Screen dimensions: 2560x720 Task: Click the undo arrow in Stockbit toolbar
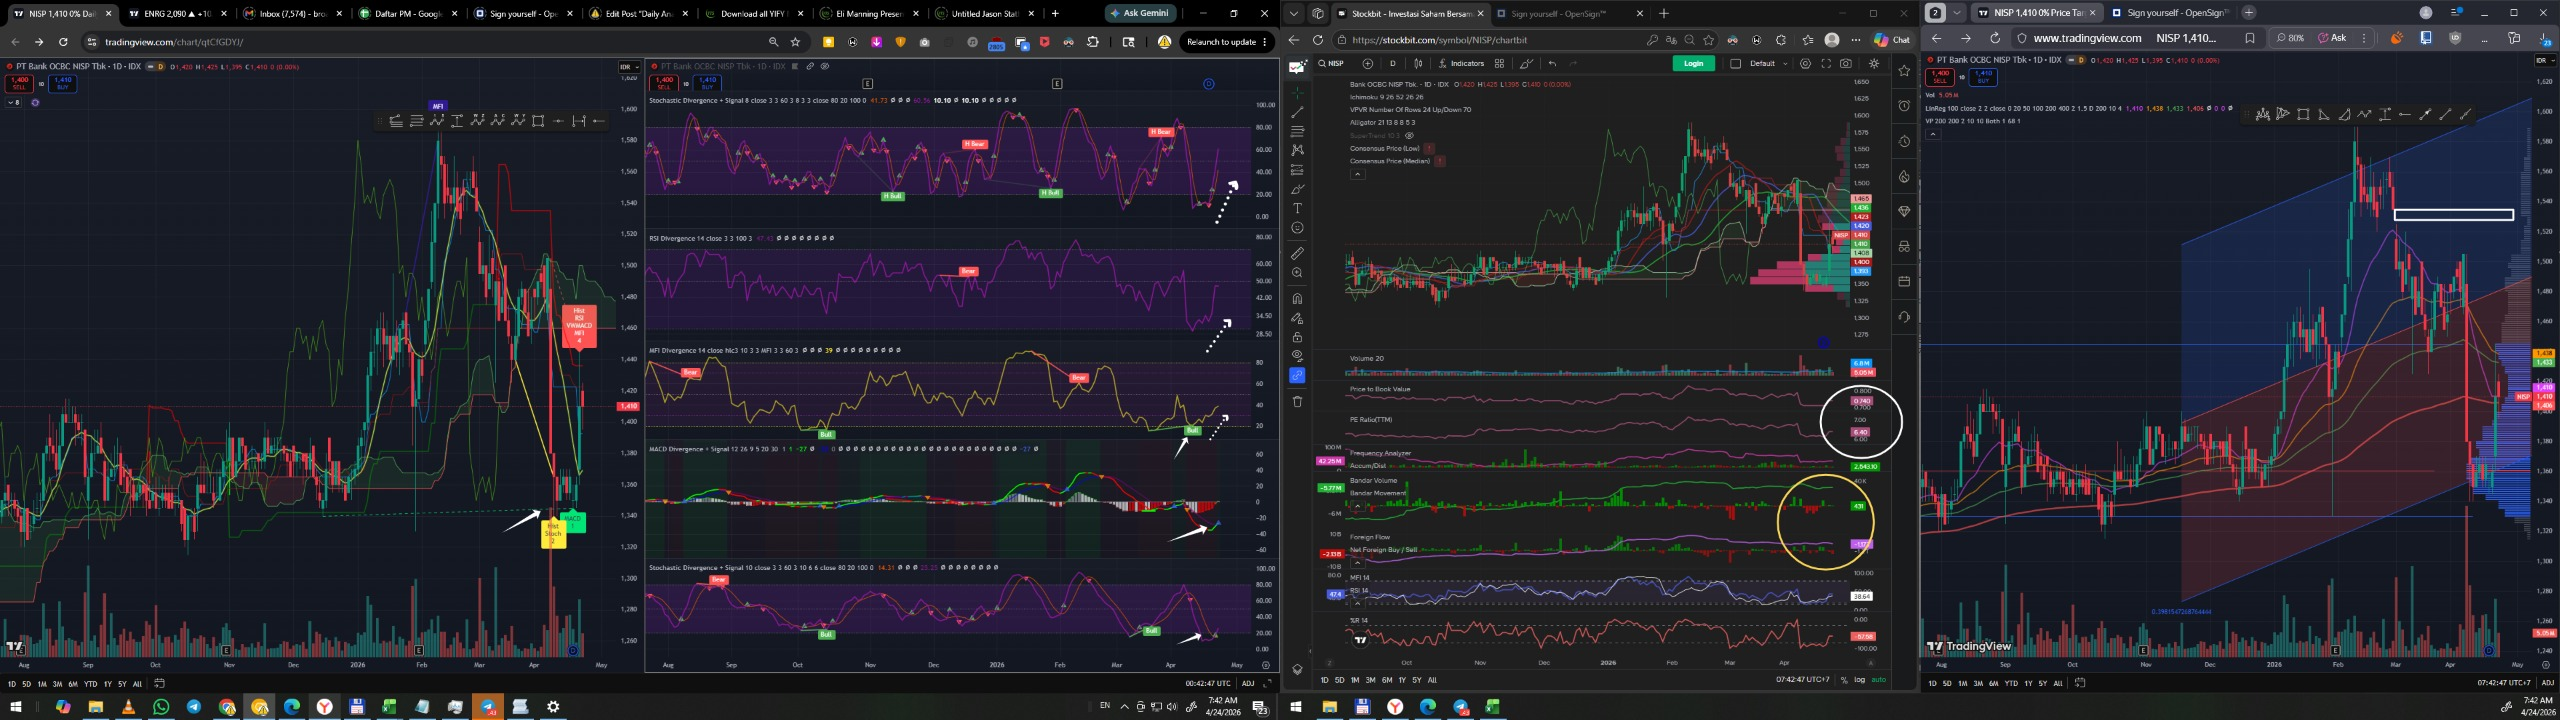click(x=1552, y=64)
